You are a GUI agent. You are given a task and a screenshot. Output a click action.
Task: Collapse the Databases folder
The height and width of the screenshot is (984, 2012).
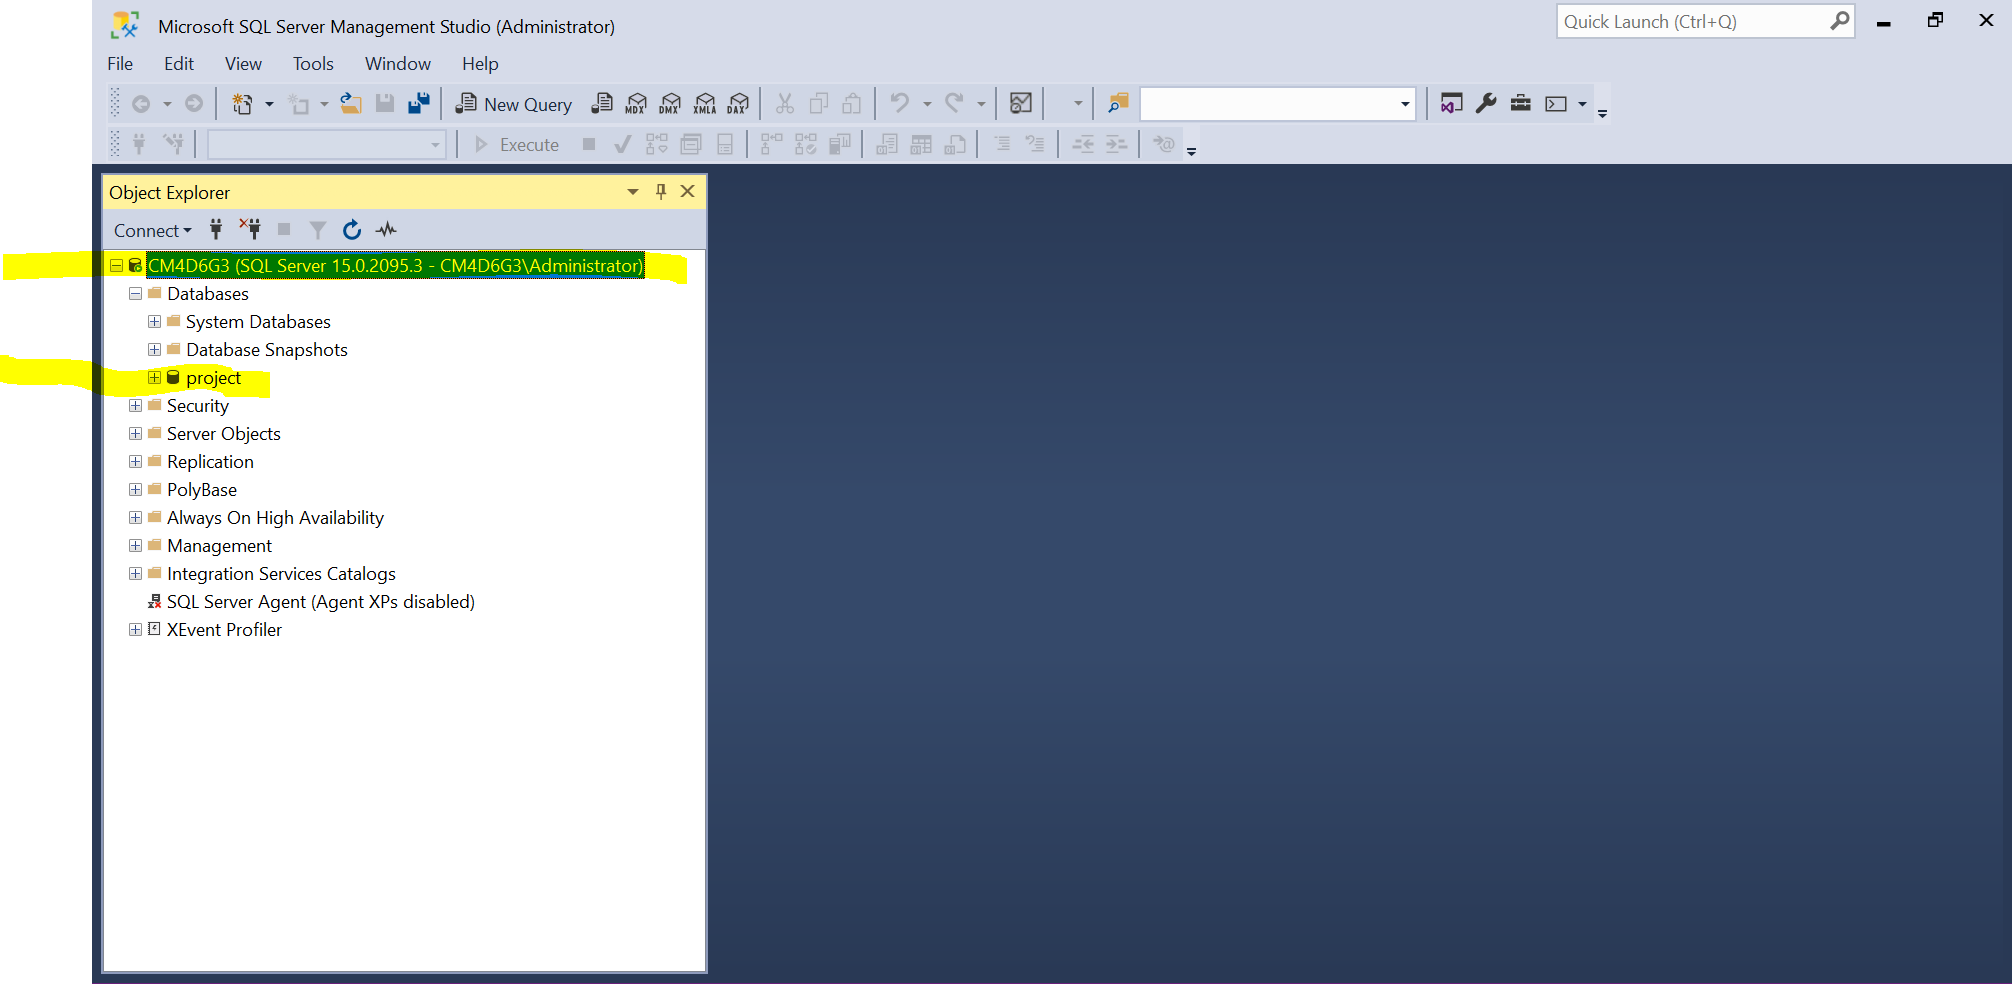[135, 294]
